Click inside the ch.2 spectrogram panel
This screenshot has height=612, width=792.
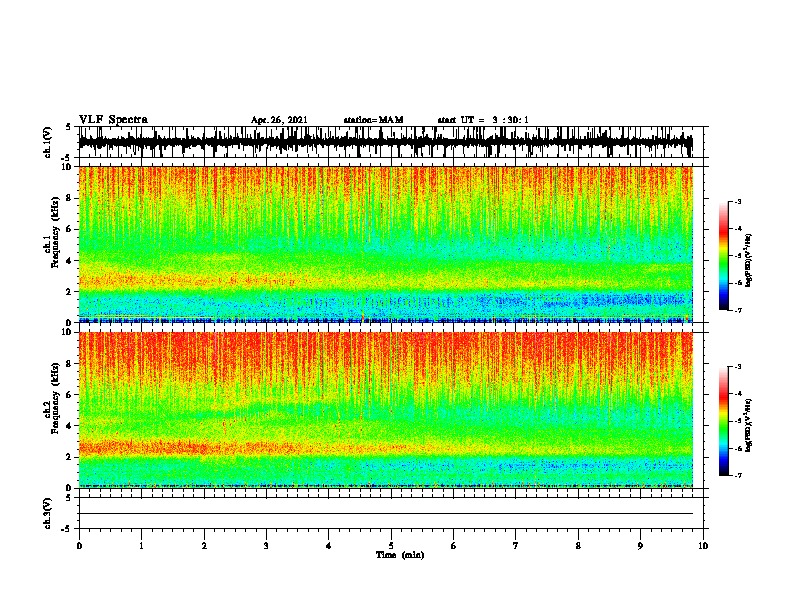point(385,410)
